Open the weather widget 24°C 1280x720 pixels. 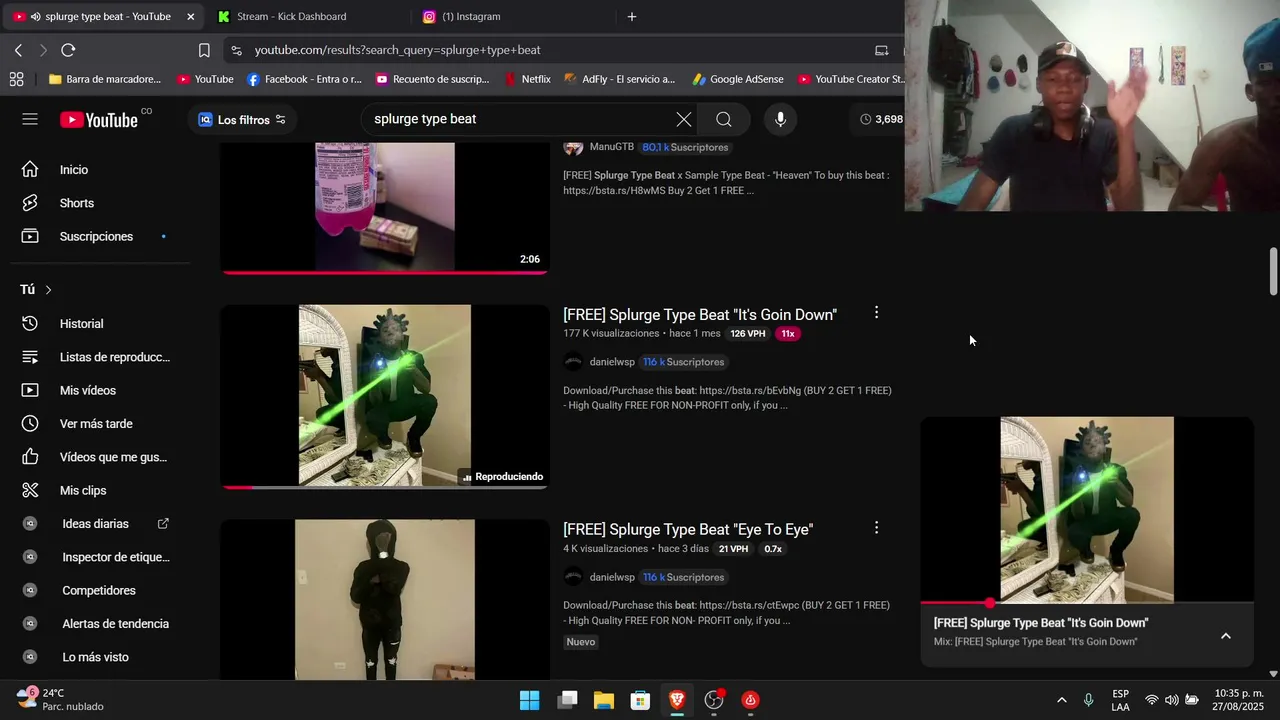[60, 700]
